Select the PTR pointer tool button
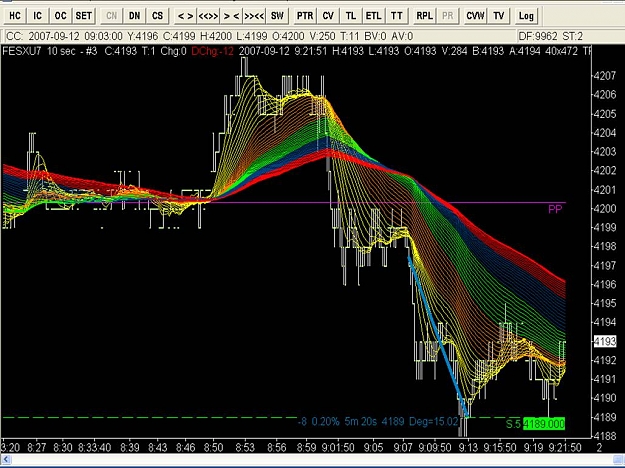This screenshot has width=625, height=468. click(305, 16)
